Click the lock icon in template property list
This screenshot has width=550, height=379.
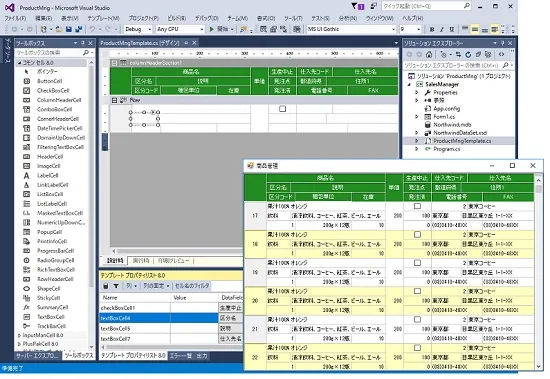[106, 286]
